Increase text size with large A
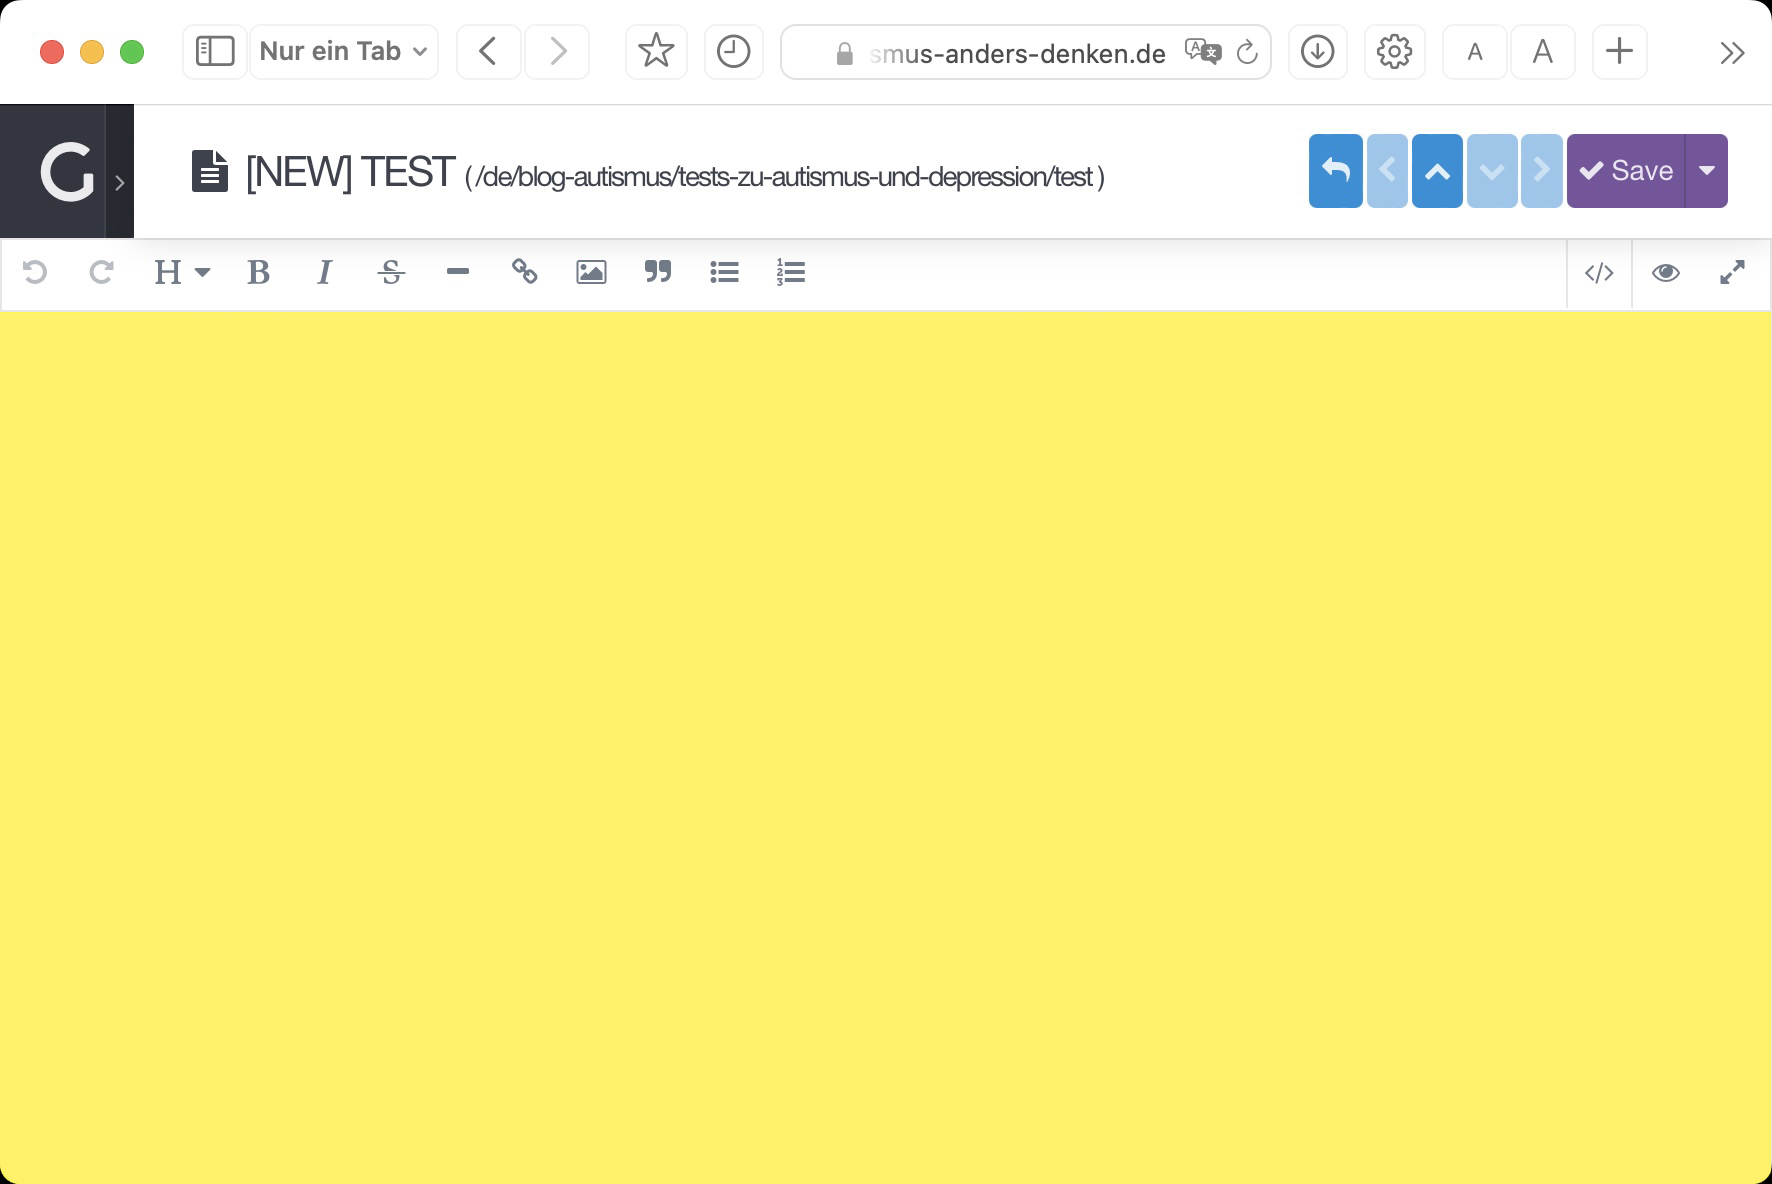The height and width of the screenshot is (1184, 1772). [x=1543, y=51]
